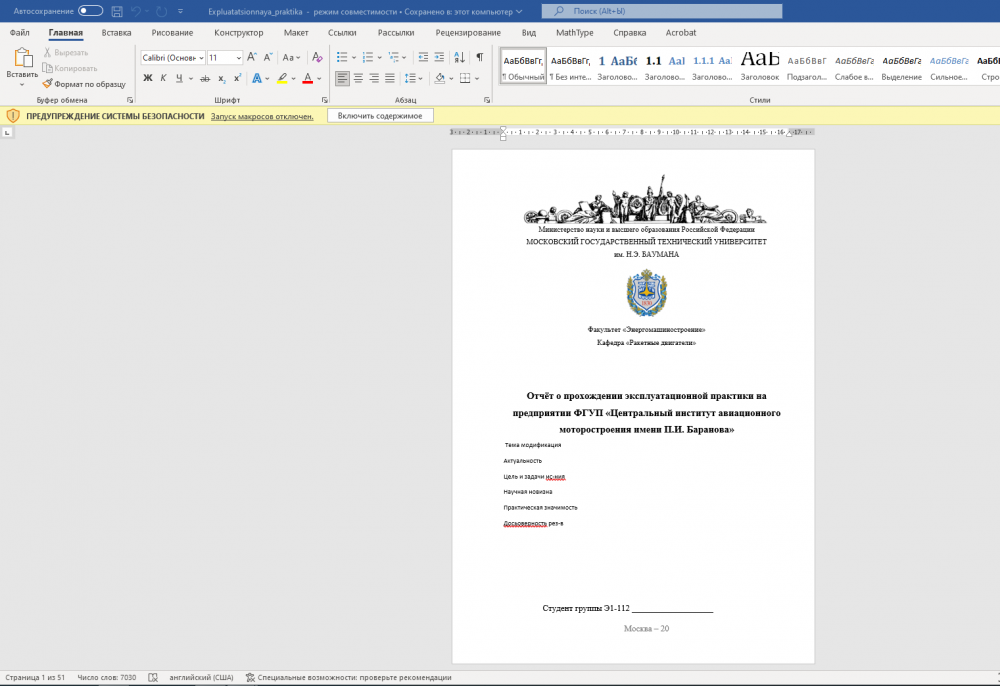This screenshot has width=1000, height=686.
Task: Click the text effects A icon
Action: coord(256,78)
